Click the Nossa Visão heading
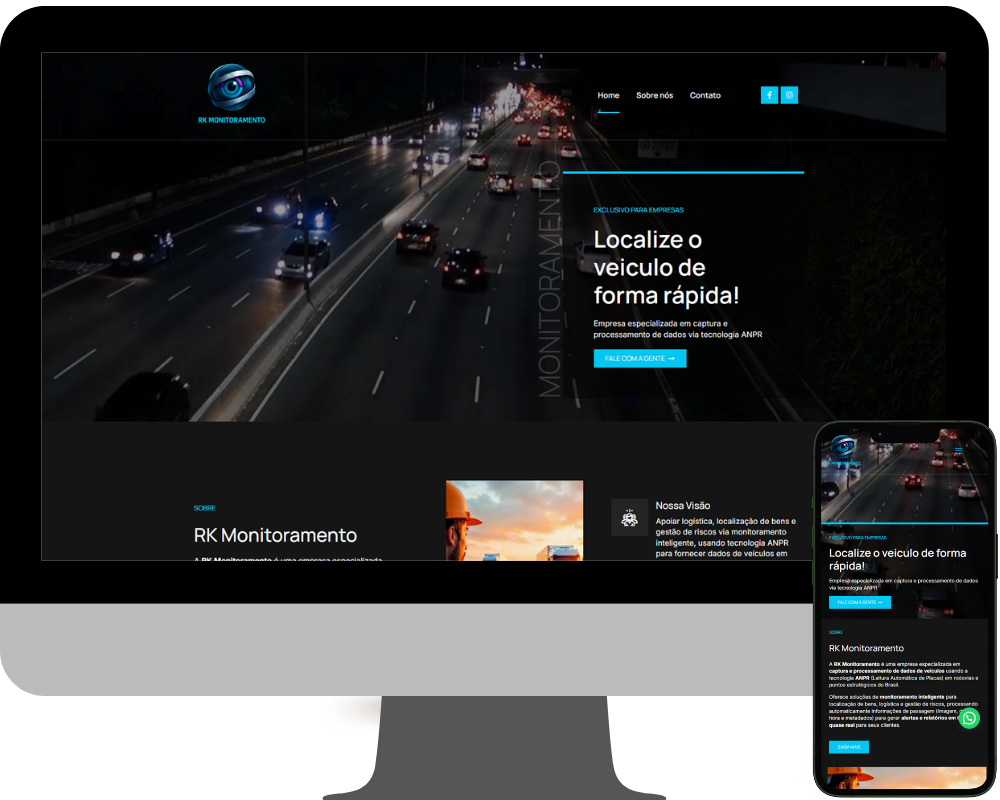The width and height of the screenshot is (1000, 800). point(682,506)
